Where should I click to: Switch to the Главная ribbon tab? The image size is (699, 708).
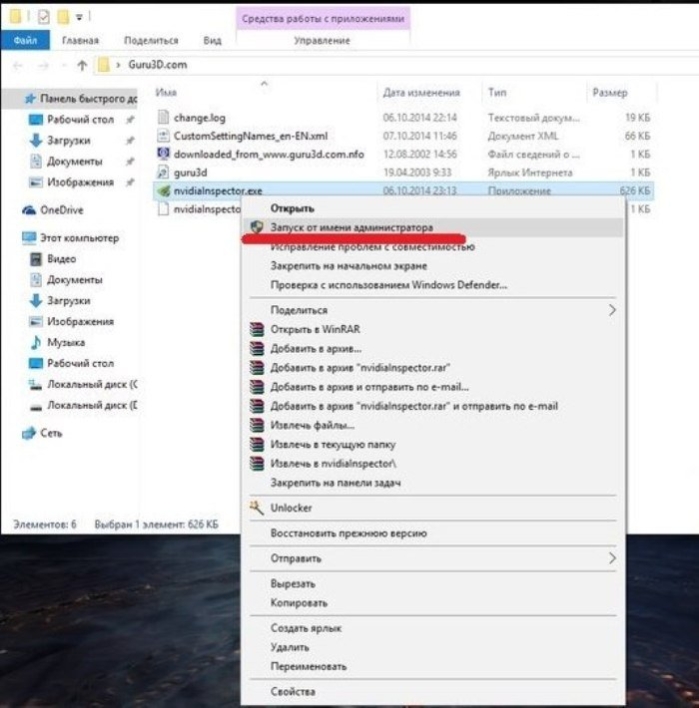(x=80, y=40)
